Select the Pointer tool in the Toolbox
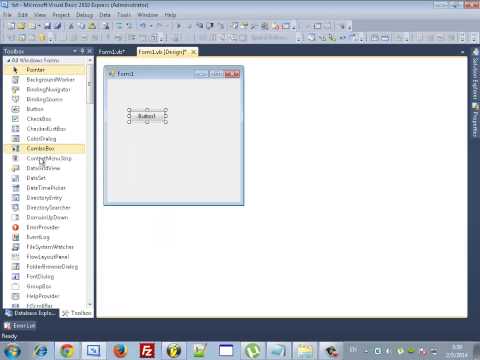This screenshot has width=480, height=360. pyautogui.click(x=45, y=70)
